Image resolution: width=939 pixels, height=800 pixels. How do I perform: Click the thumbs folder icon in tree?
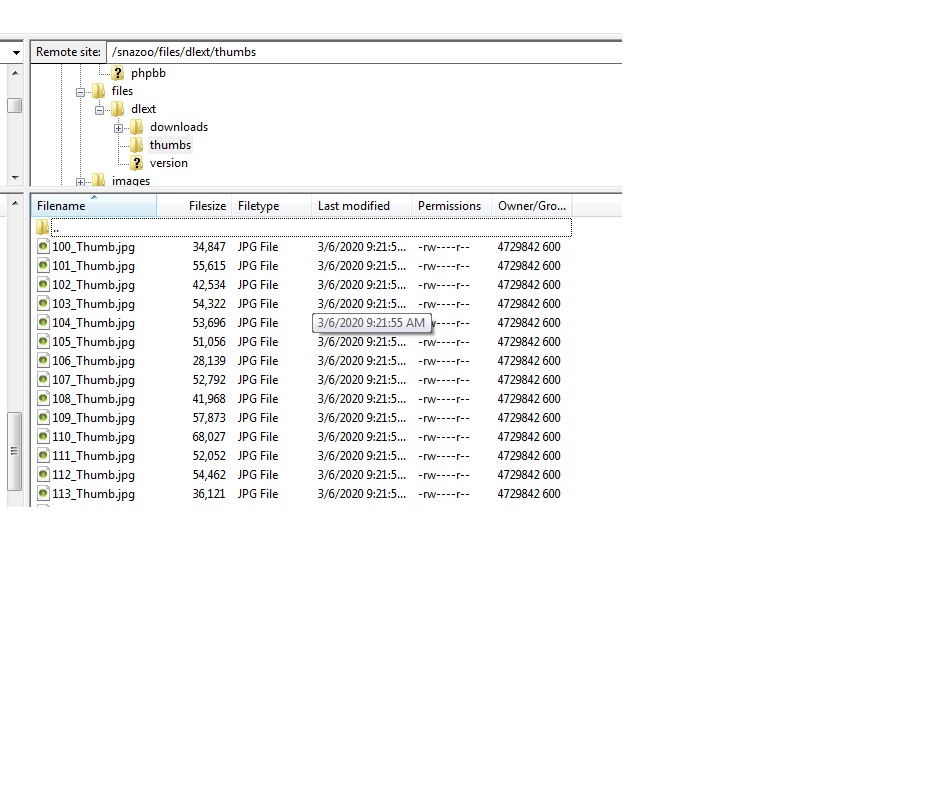tap(137, 145)
